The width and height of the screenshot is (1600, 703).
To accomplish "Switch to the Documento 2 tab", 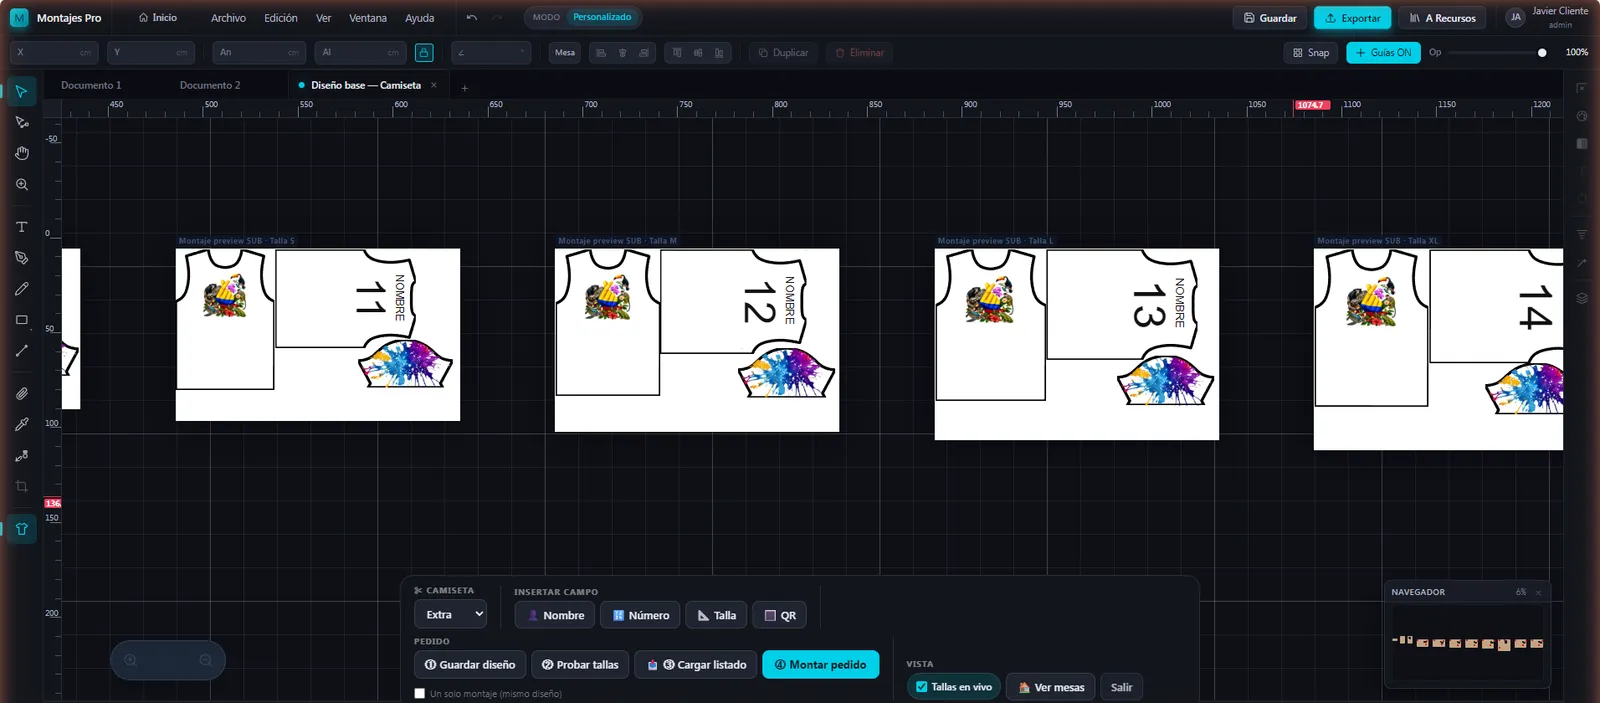I will (210, 85).
